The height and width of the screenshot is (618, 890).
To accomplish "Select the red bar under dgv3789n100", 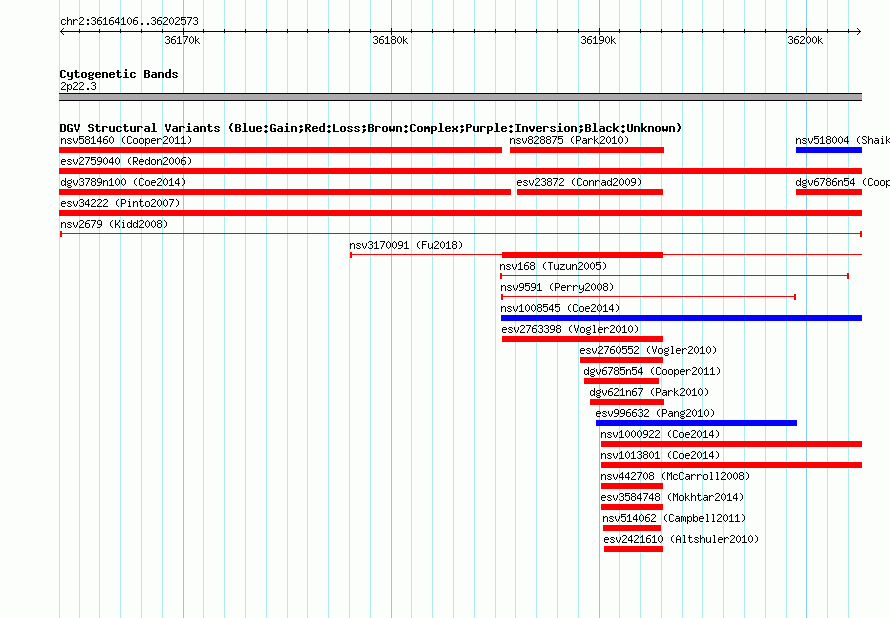I will tap(285, 192).
